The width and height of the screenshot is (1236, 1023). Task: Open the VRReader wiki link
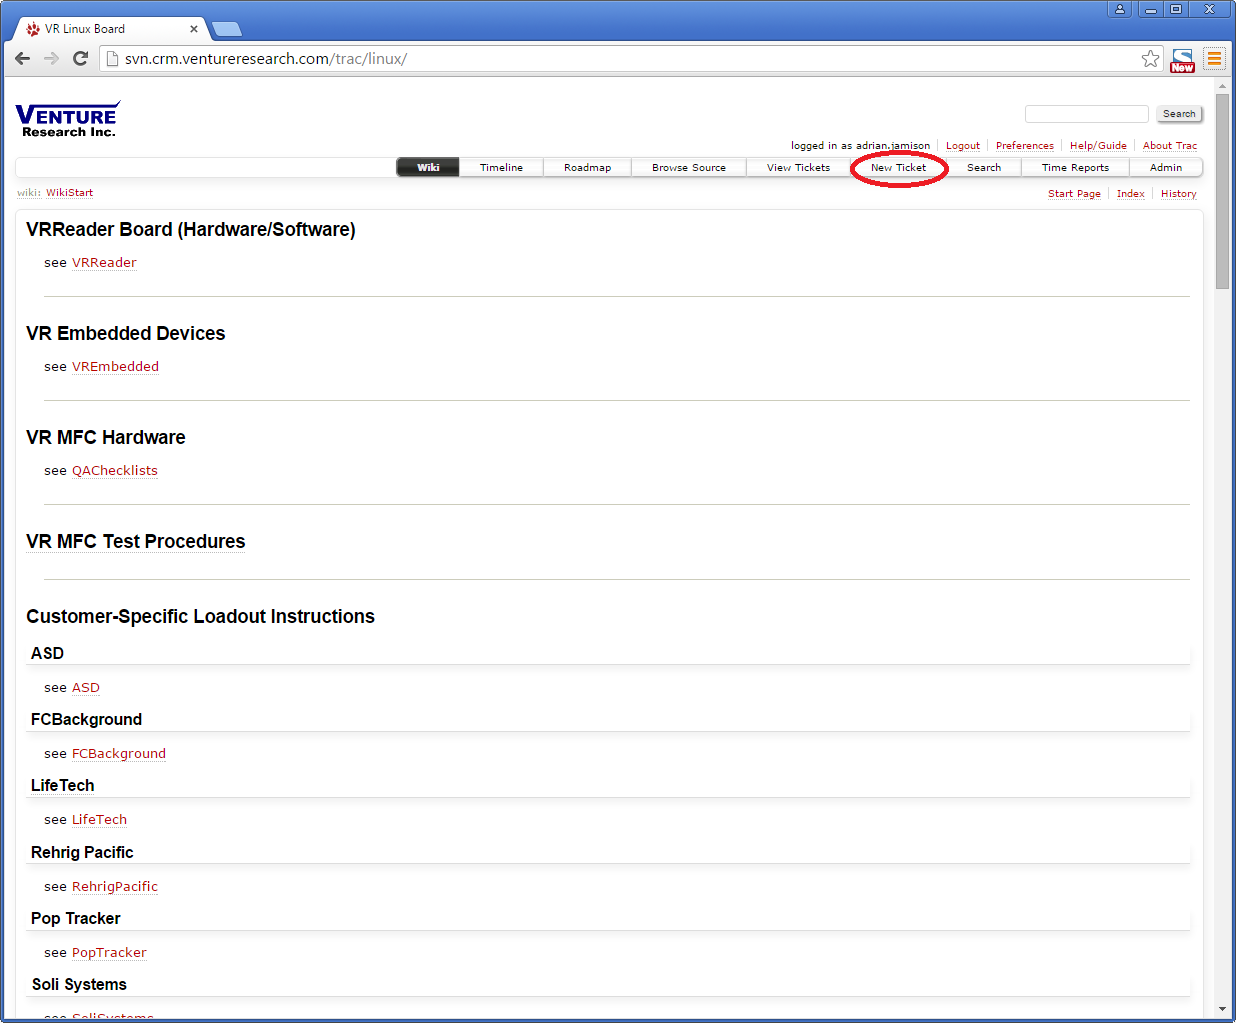coord(104,263)
